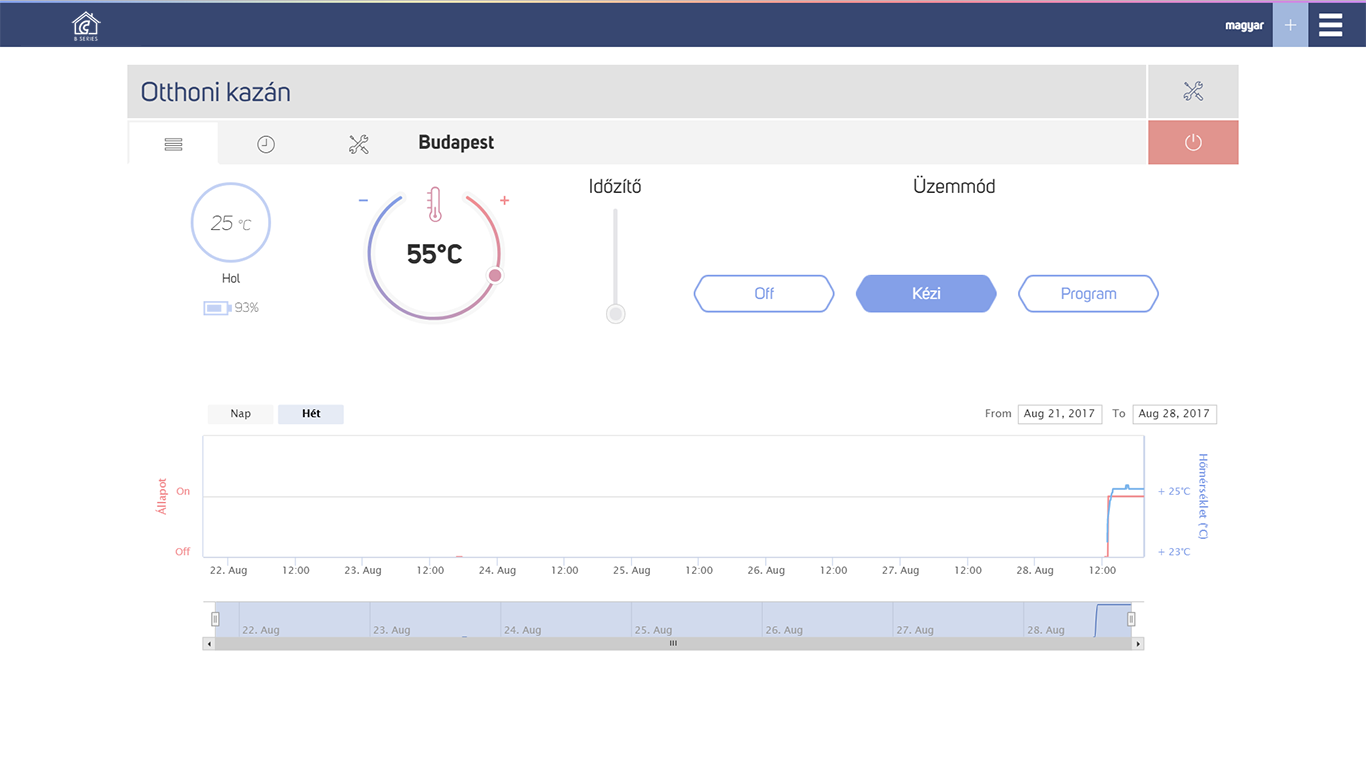Open the From date field
Viewport: 1366px width, 768px height.
[1059, 414]
